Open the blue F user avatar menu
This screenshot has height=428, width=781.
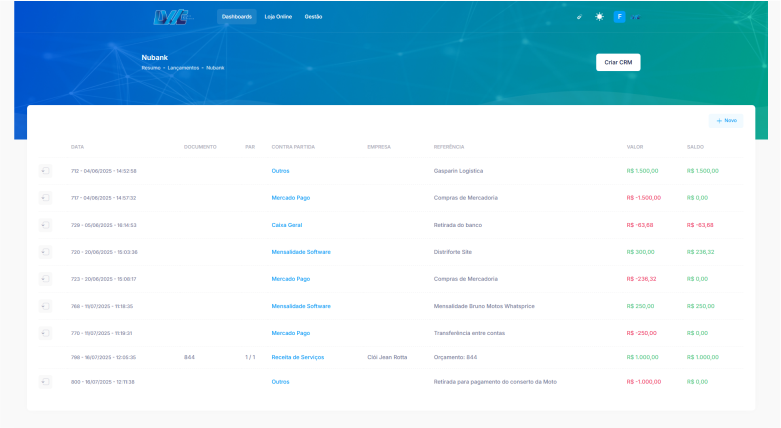[619, 17]
